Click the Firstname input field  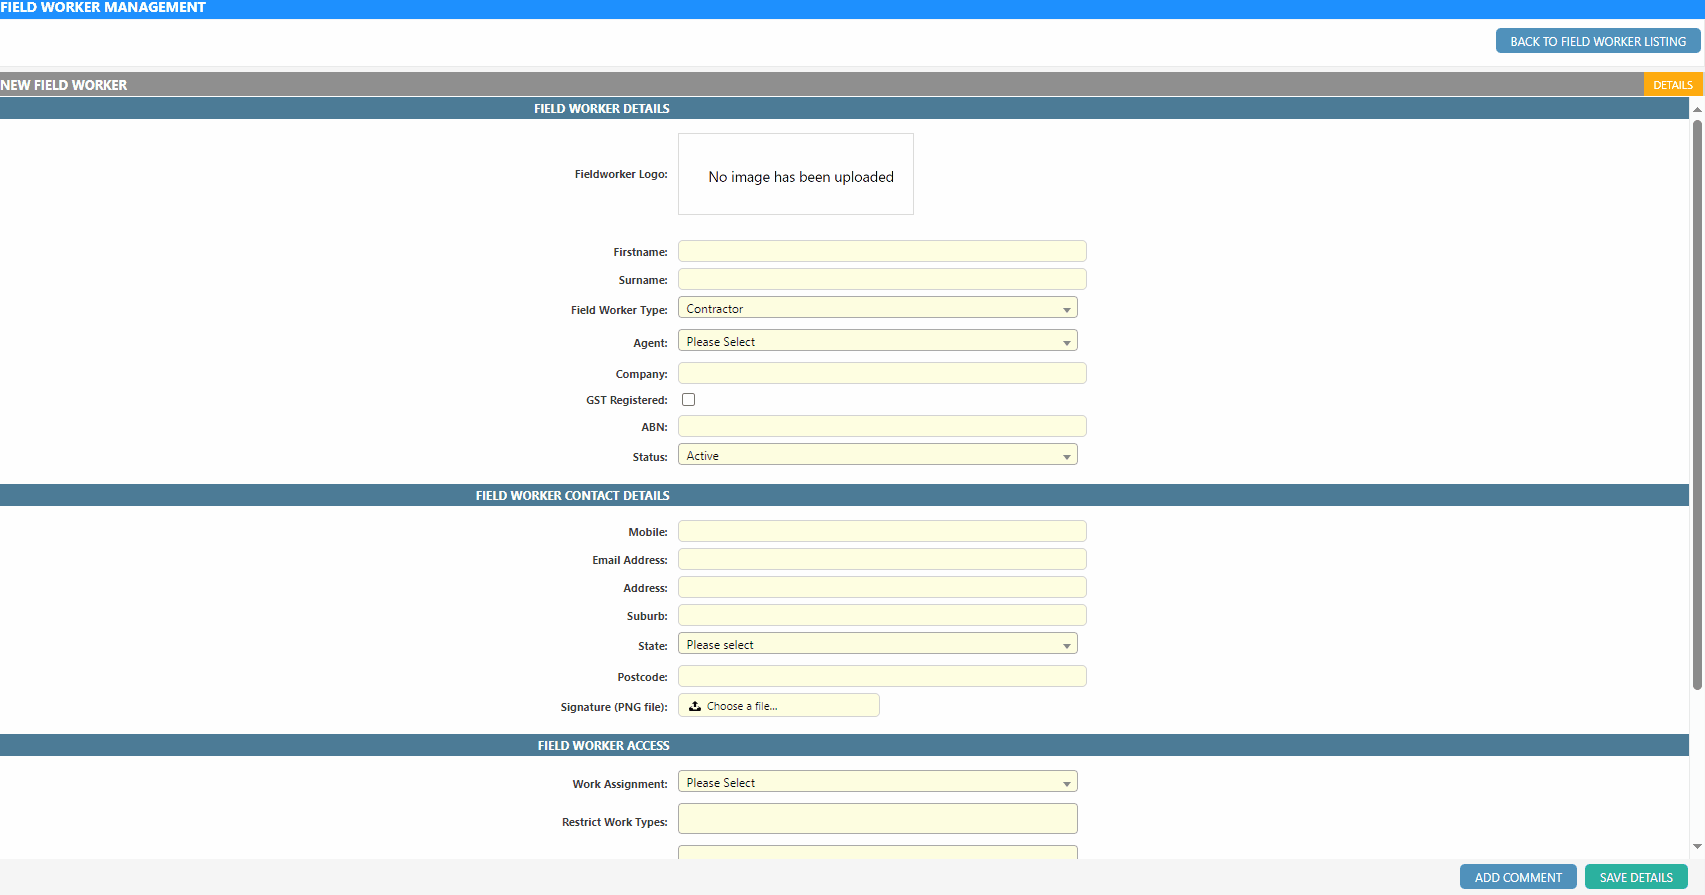click(x=882, y=251)
